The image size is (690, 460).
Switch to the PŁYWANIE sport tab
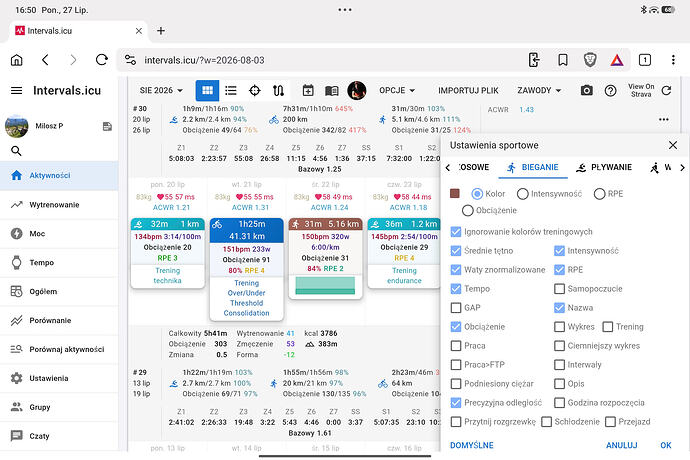click(x=604, y=167)
